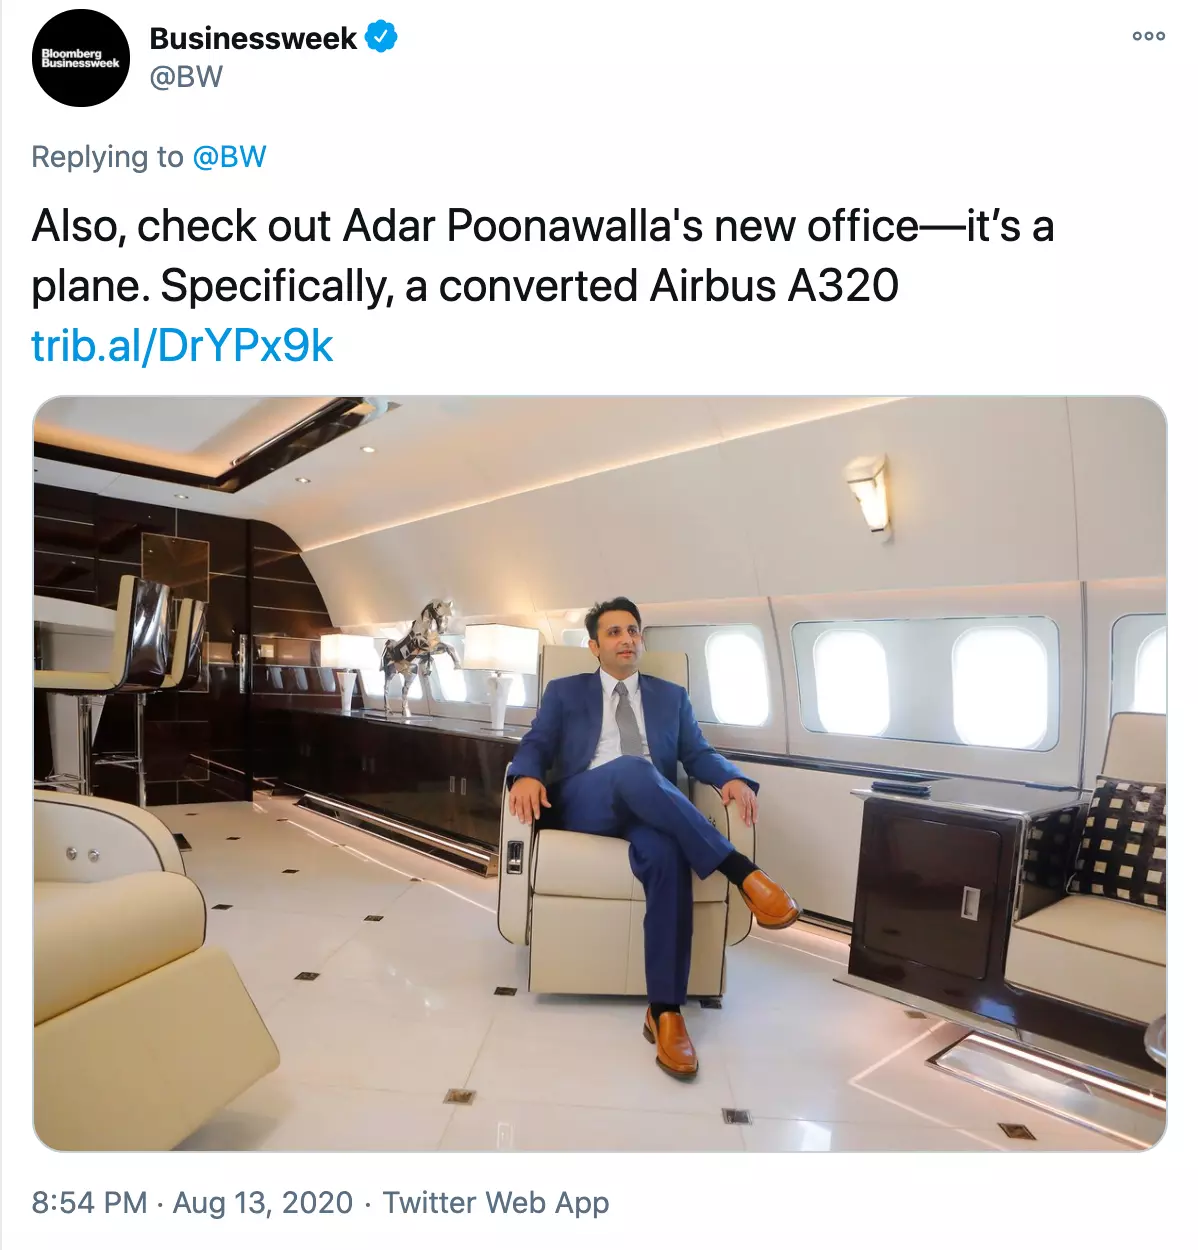Click the gray necktie in the photo
This screenshot has height=1250, width=1198.
pyautogui.click(x=627, y=720)
